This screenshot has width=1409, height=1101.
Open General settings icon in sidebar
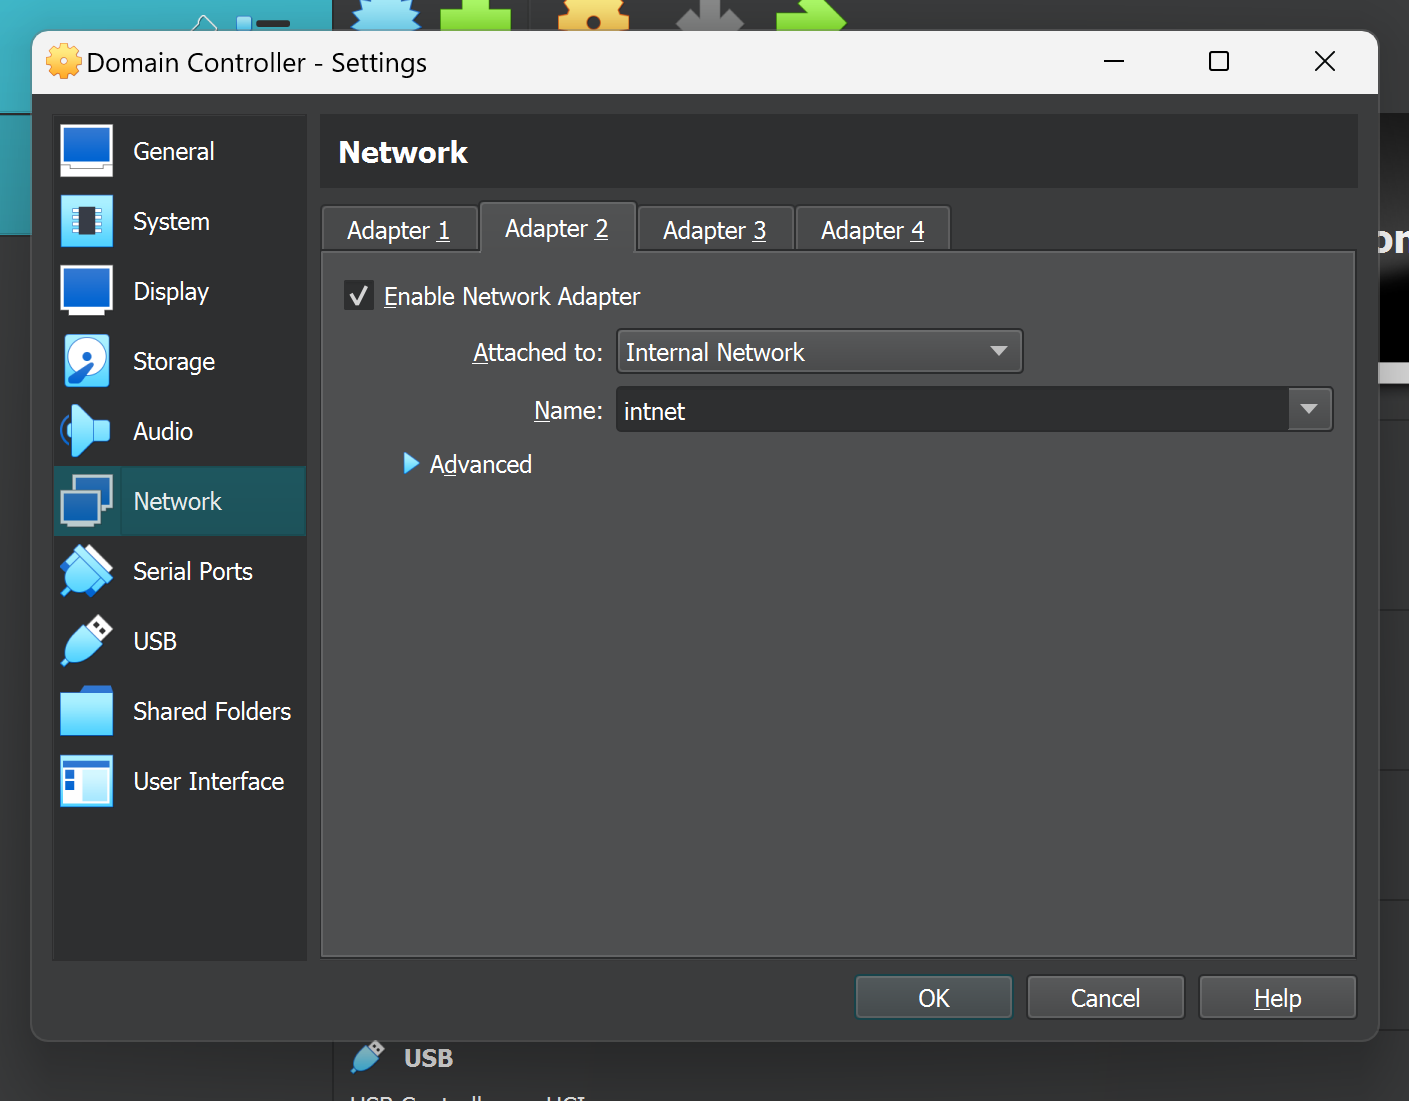(x=86, y=151)
